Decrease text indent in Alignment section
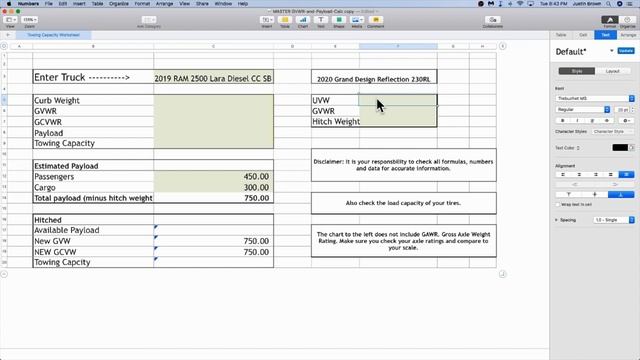640x360 pixels. pyautogui.click(x=576, y=184)
